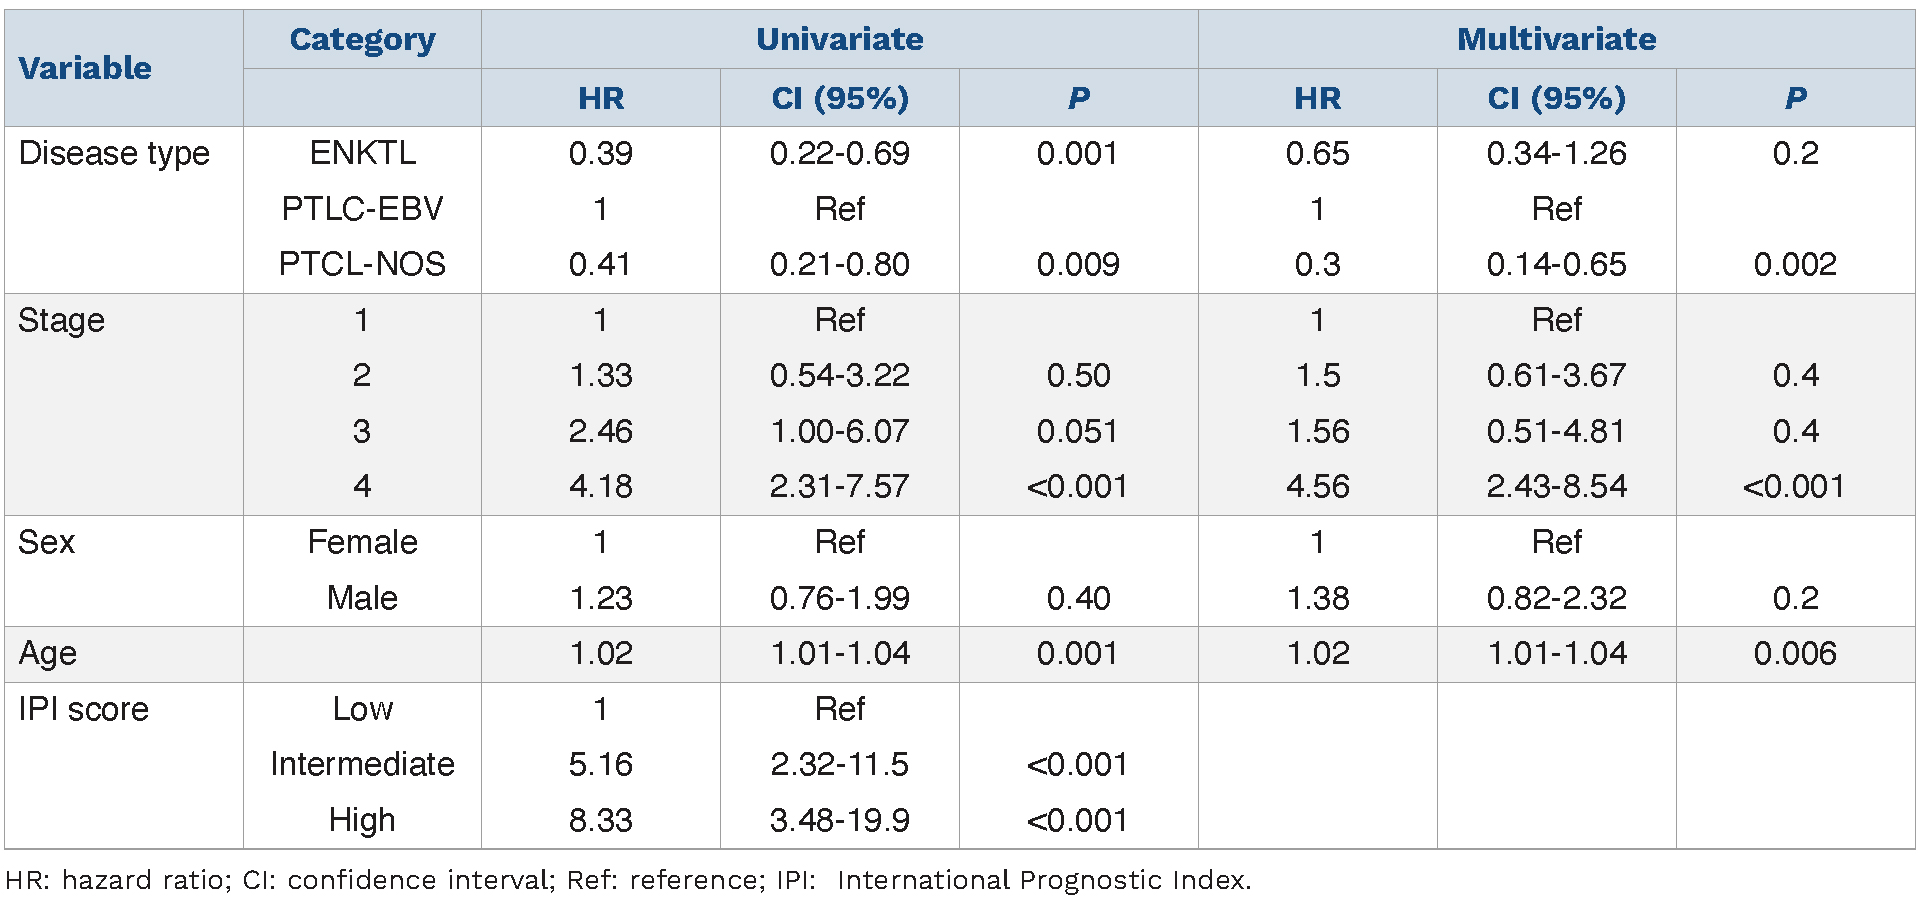Select the Age row label
The width and height of the screenshot is (1921, 906).
point(47,653)
